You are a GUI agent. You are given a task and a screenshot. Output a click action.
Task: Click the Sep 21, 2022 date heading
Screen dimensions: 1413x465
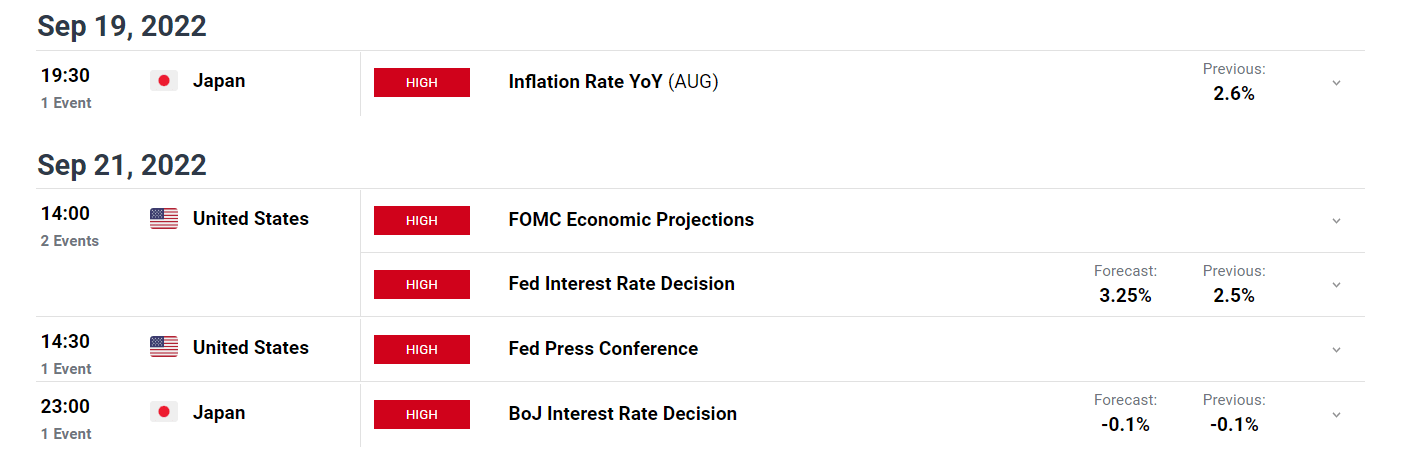[x=122, y=164]
